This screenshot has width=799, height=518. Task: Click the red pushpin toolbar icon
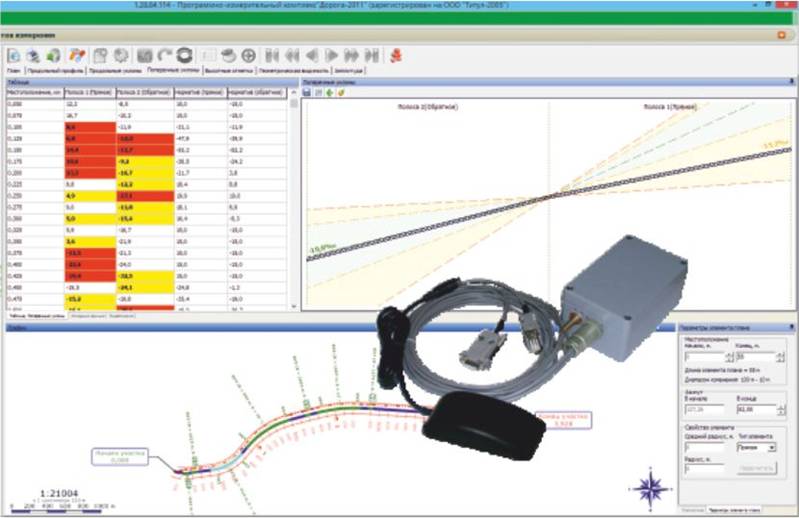click(x=396, y=56)
